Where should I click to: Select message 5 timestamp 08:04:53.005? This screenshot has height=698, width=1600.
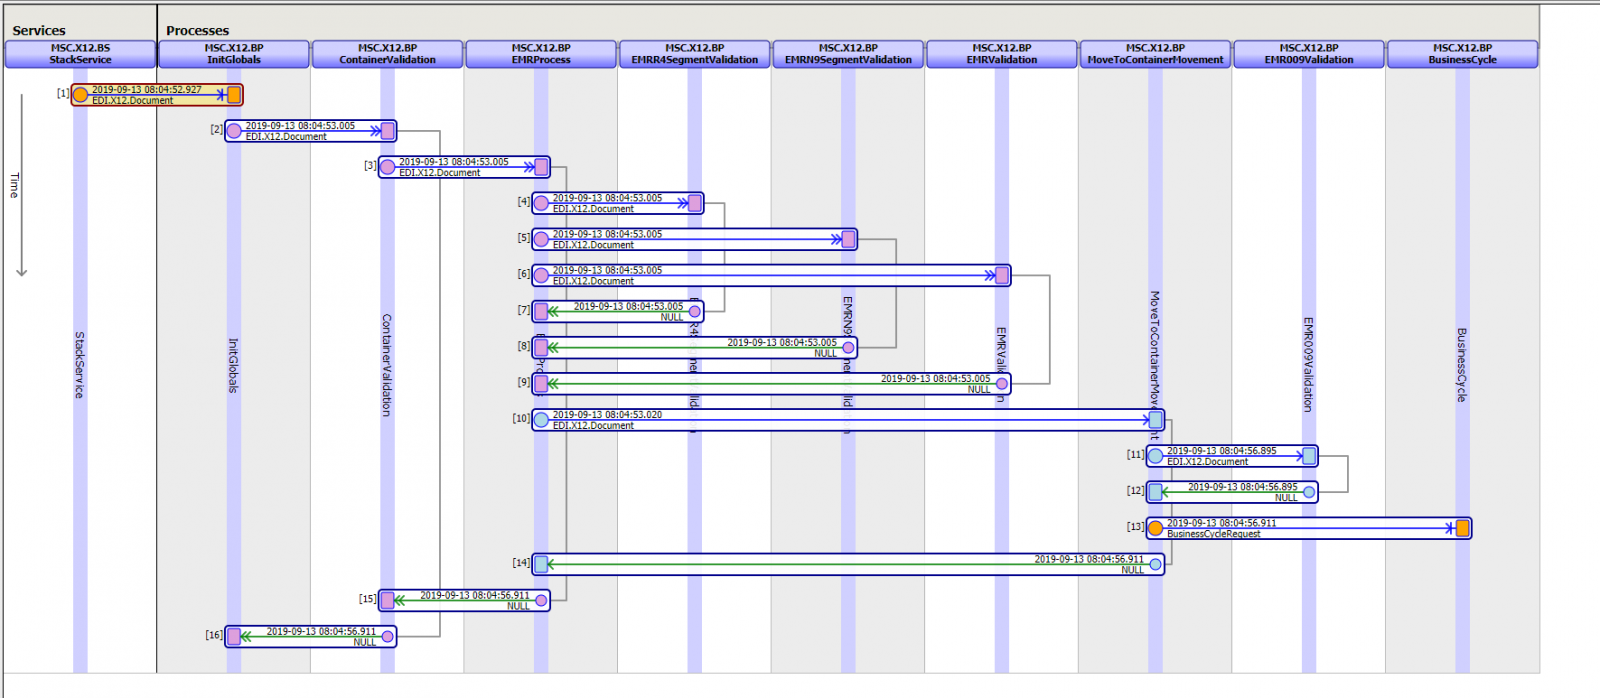click(607, 234)
